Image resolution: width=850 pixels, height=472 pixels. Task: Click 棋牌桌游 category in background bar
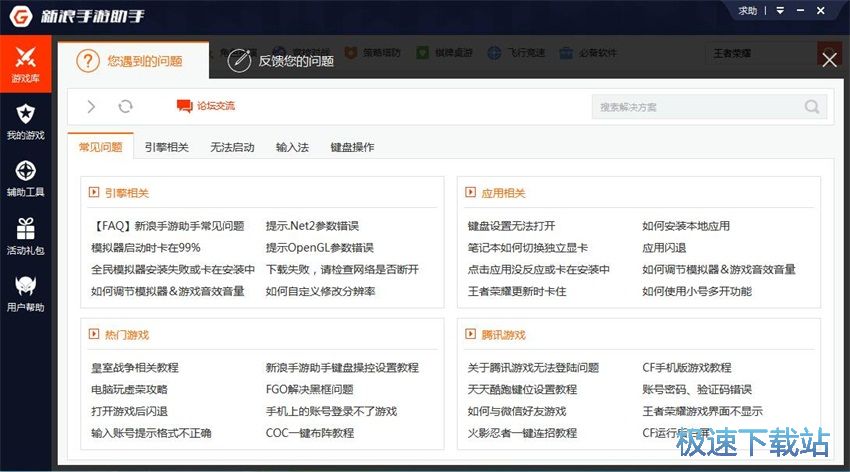(x=445, y=53)
